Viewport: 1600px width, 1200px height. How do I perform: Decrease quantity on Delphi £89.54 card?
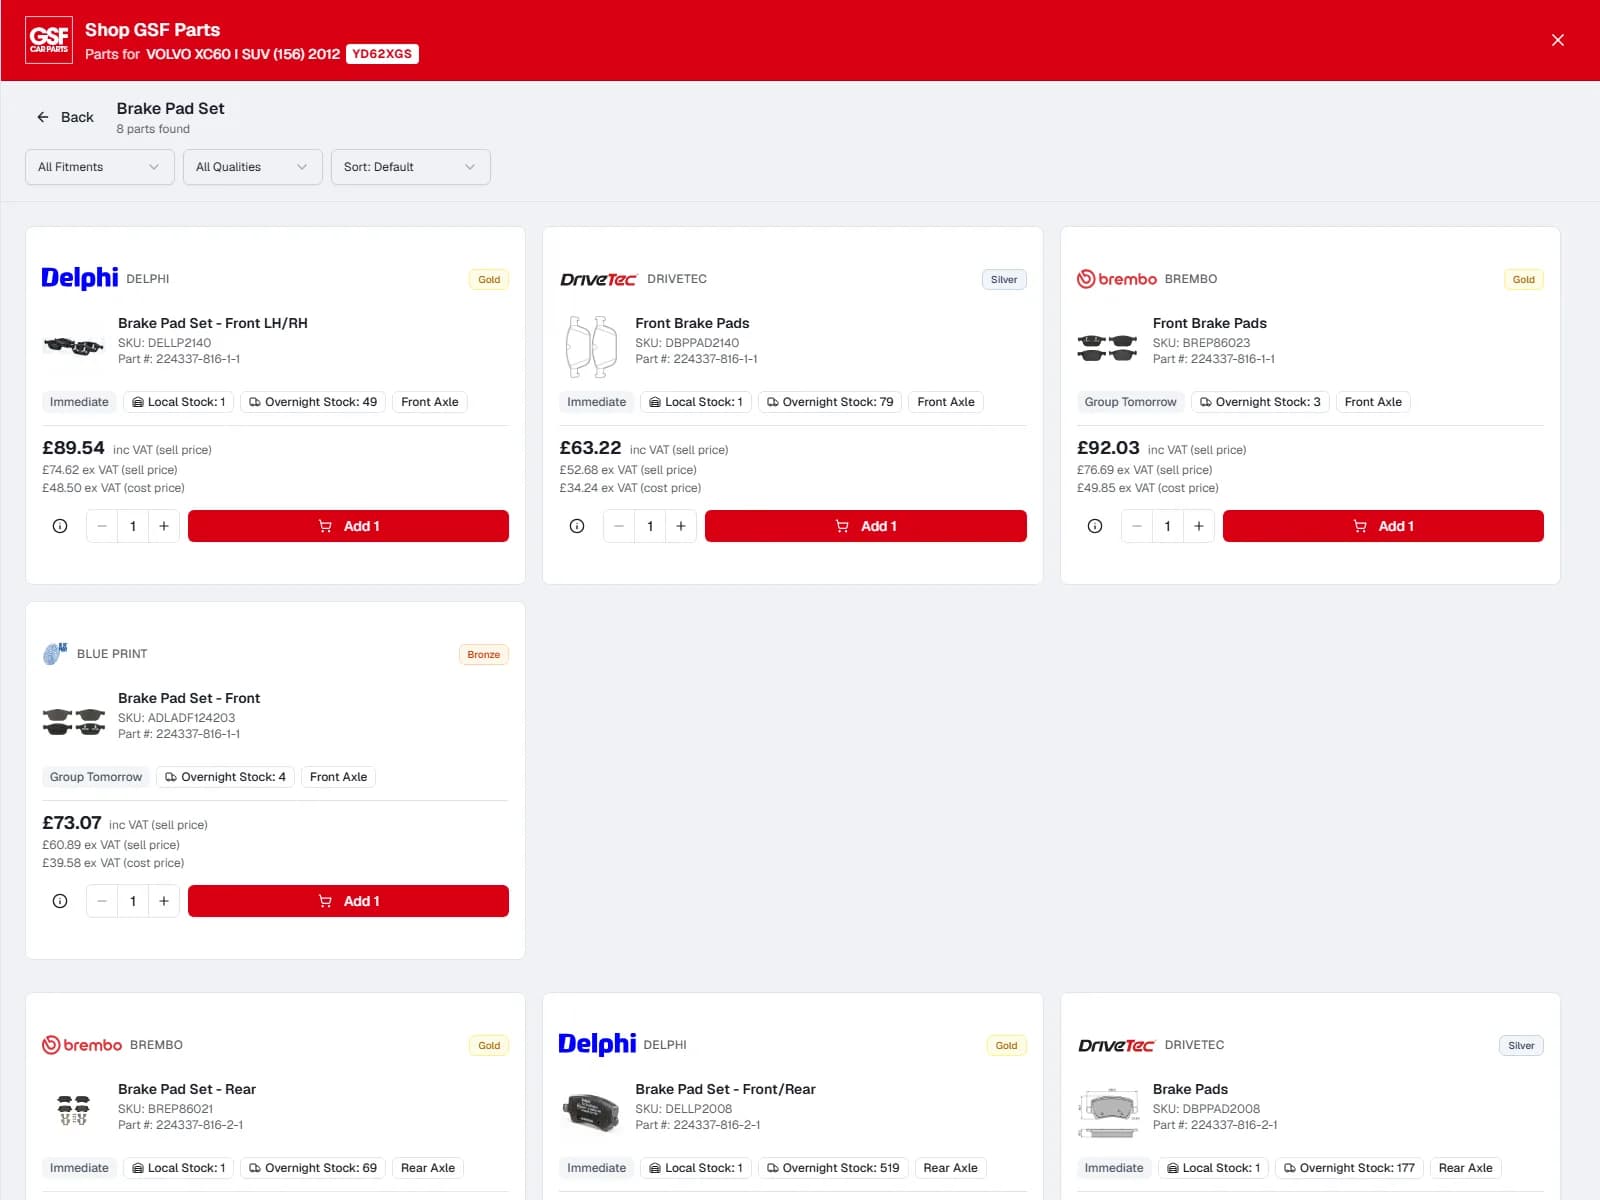point(102,526)
